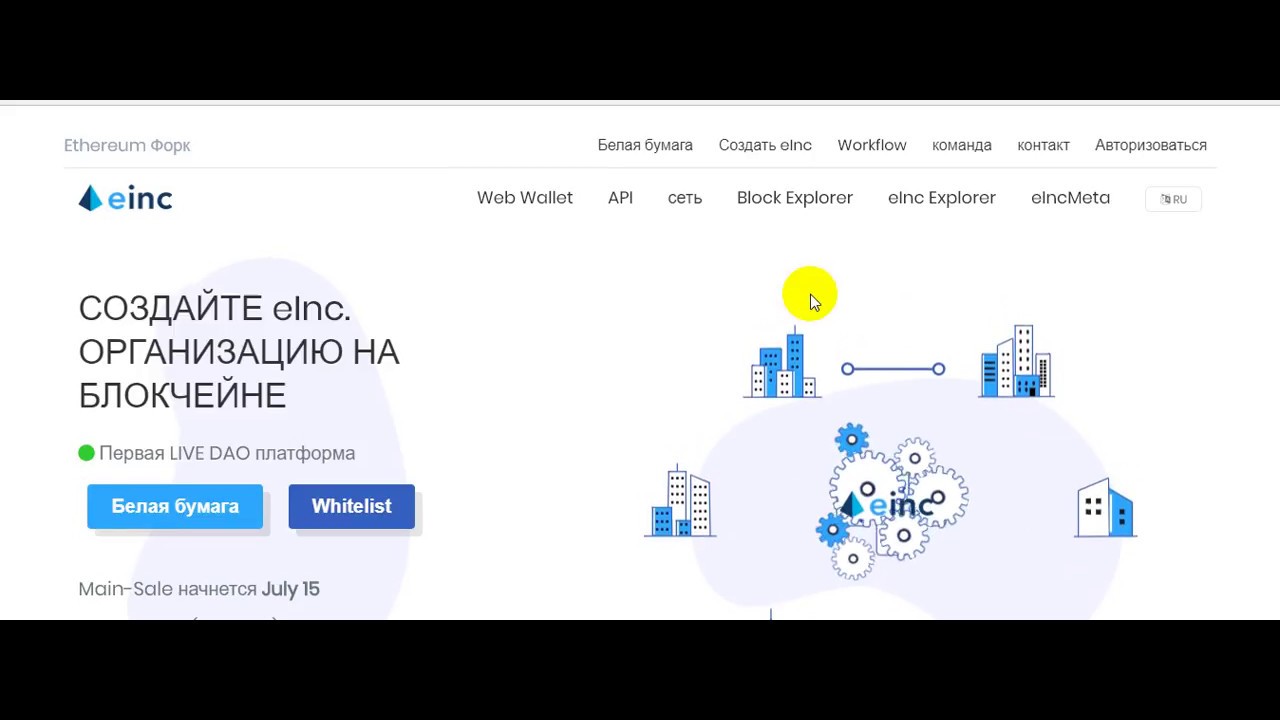
Task: Click the Первая LIVE DAO платформа text
Action: [x=227, y=453]
